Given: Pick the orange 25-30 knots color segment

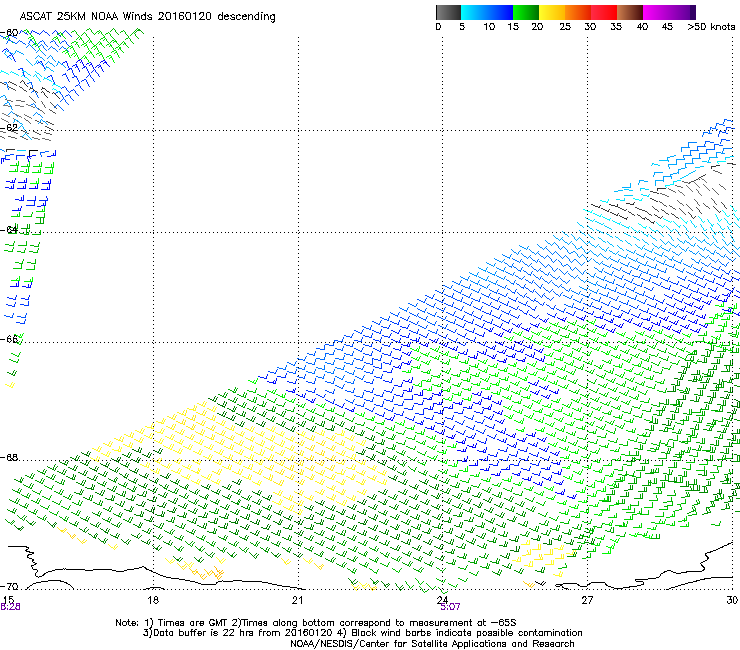Looking at the screenshot, I should click(578, 12).
